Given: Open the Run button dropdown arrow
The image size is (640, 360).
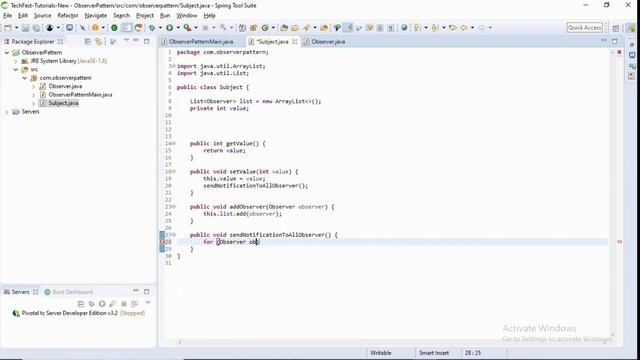Looking at the screenshot, I should pos(178,28).
